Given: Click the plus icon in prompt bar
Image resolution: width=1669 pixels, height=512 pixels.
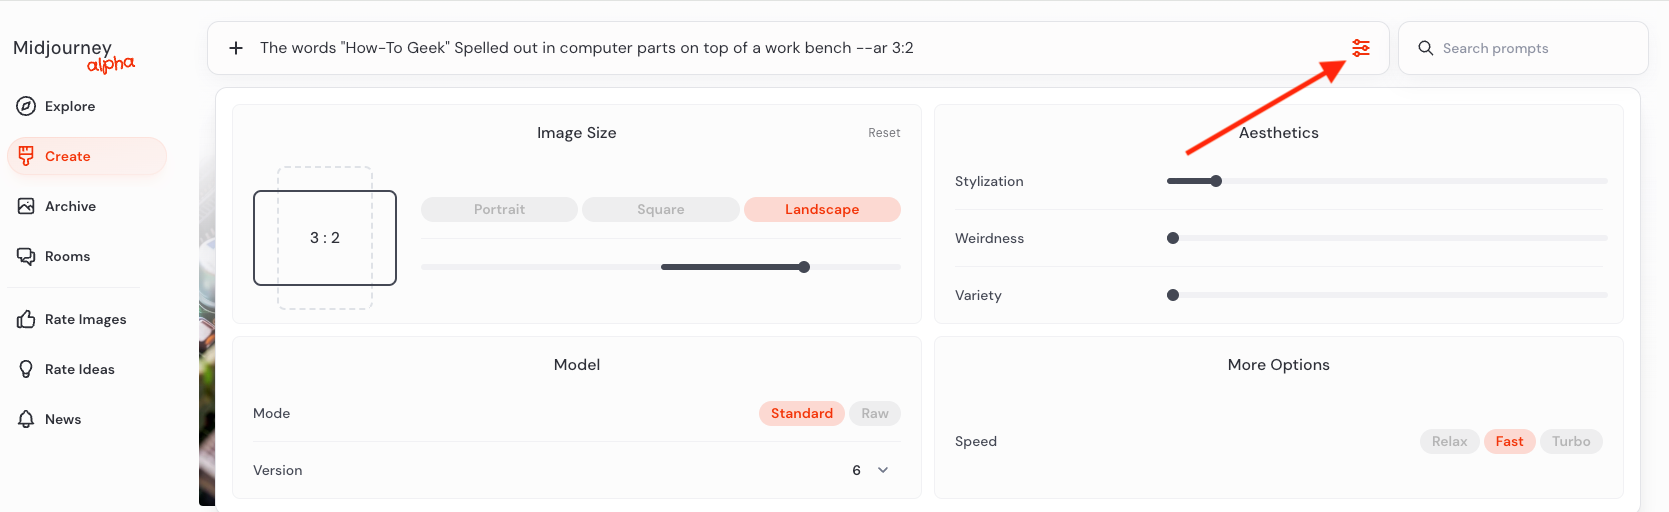Looking at the screenshot, I should tap(236, 48).
